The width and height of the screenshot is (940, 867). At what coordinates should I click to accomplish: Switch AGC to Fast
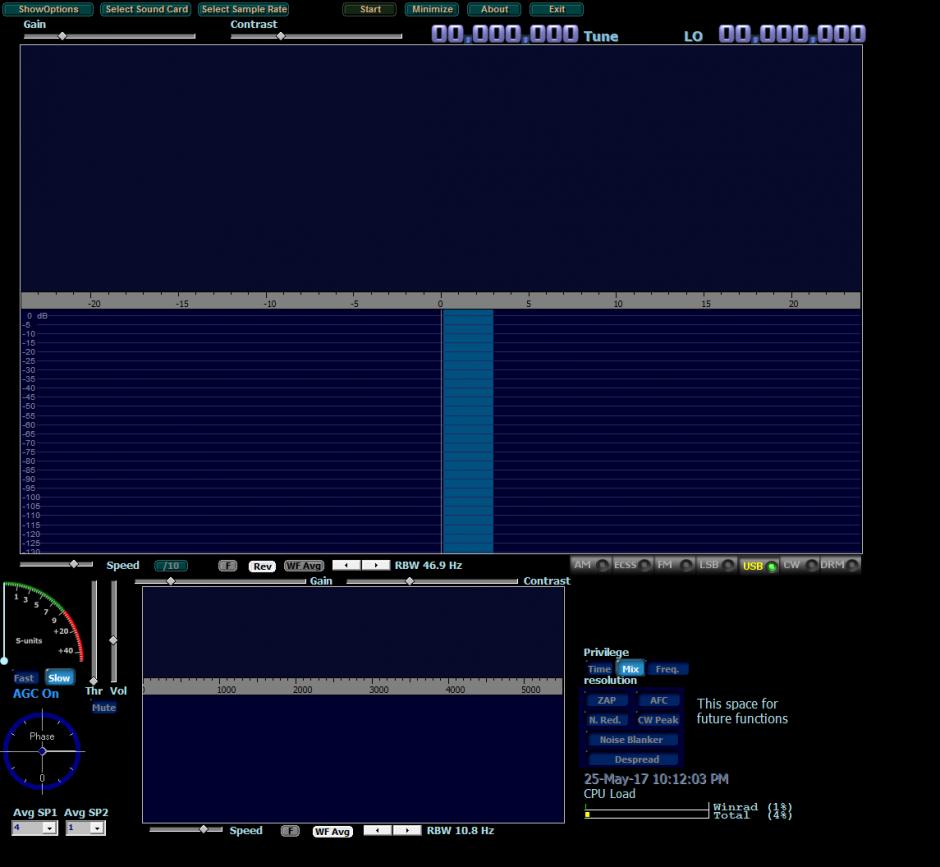(25, 678)
